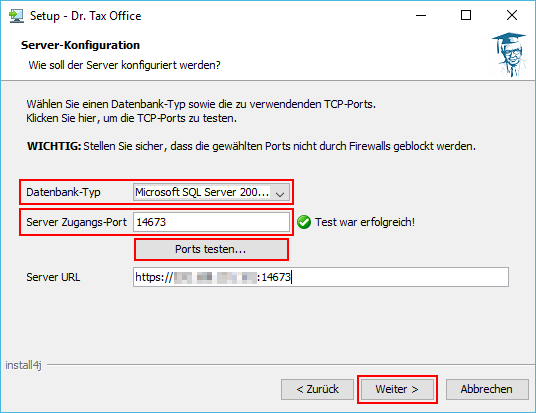Close the setup window with X

point(512,15)
